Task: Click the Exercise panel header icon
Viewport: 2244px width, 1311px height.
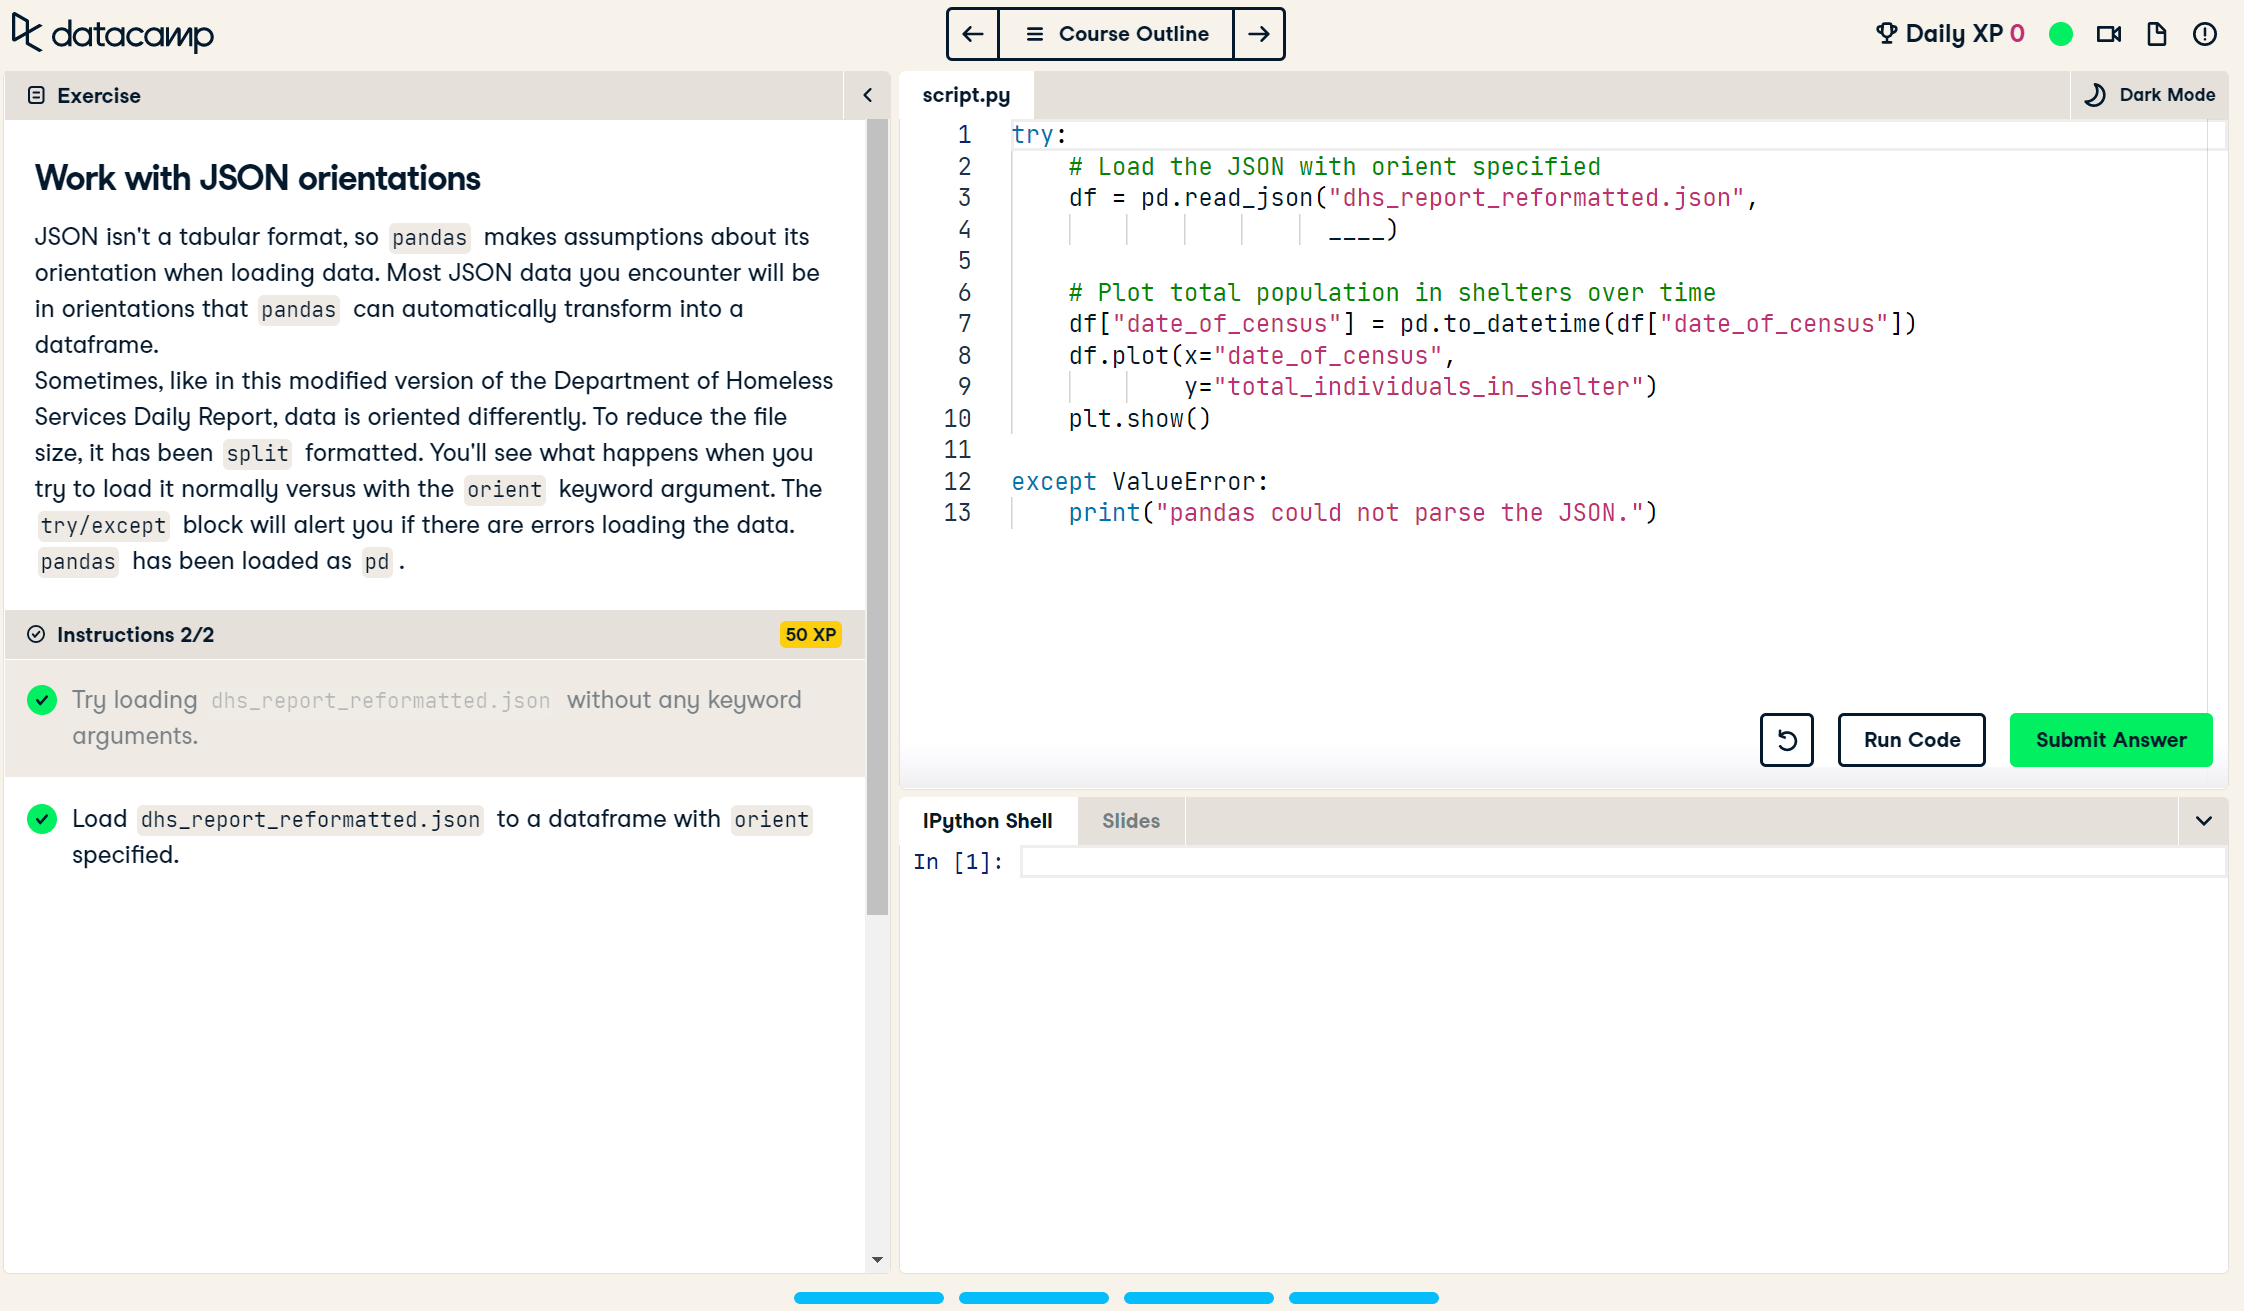Action: click(x=36, y=95)
